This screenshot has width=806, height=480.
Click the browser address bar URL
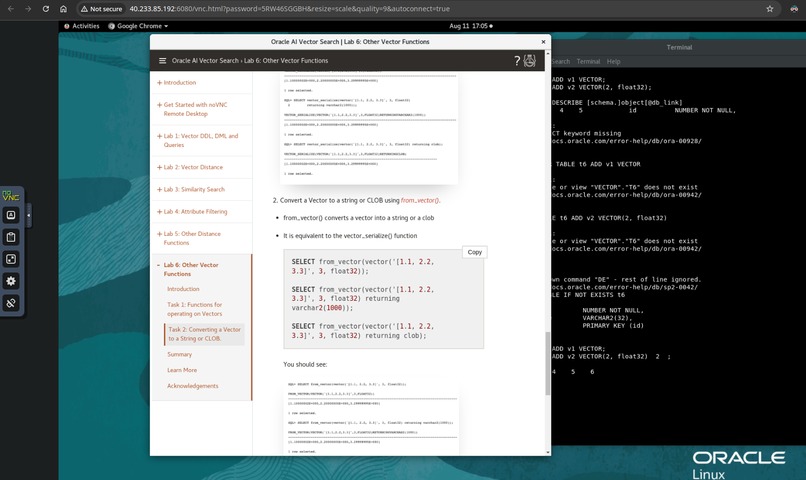289,9
